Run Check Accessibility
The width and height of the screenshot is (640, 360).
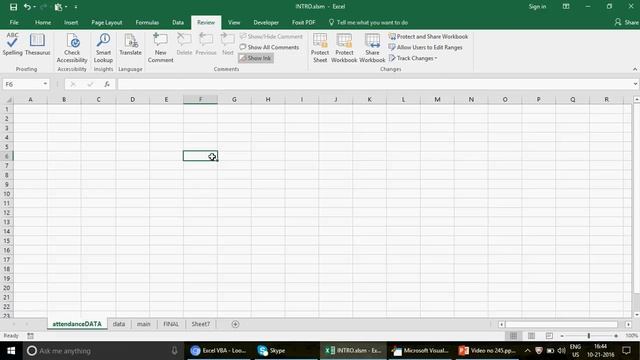pyautogui.click(x=72, y=48)
